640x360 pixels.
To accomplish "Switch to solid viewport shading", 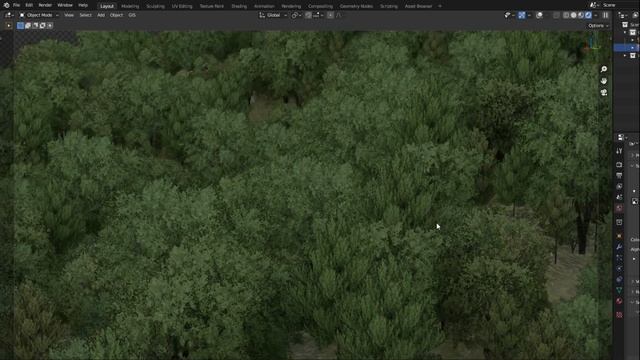I will click(573, 15).
